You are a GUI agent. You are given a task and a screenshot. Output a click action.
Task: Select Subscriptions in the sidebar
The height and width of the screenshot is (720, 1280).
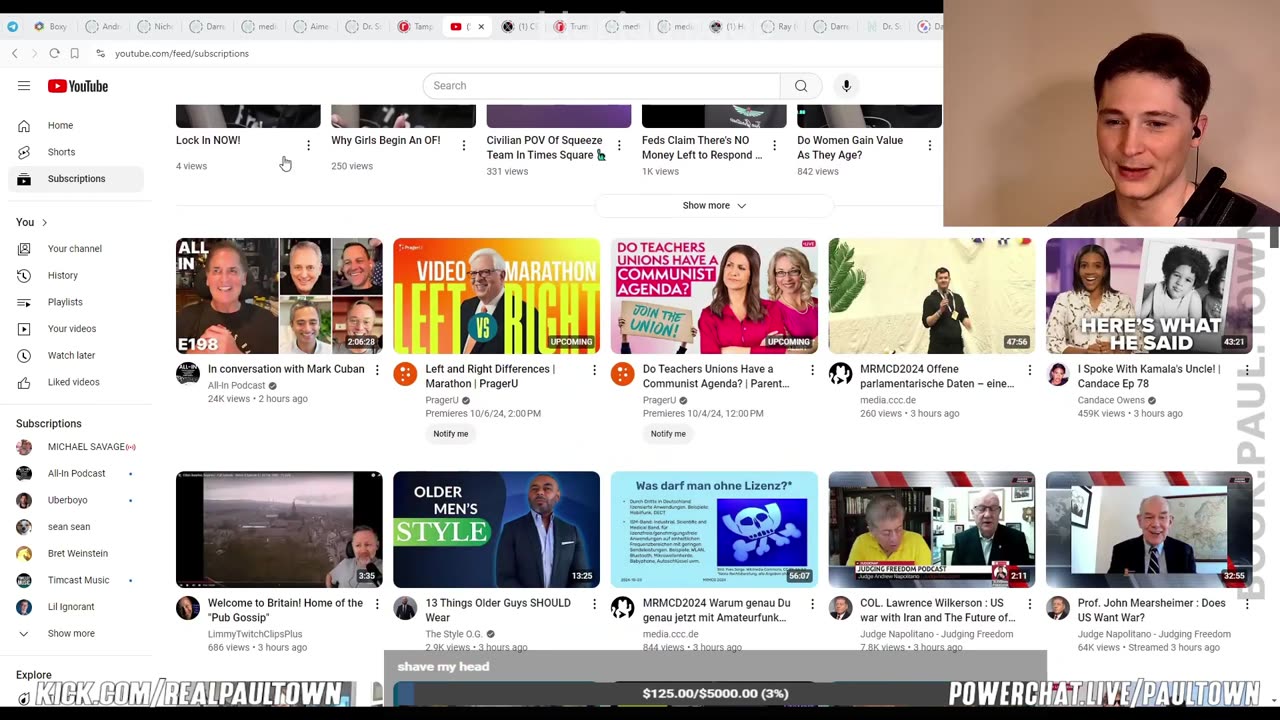[x=76, y=179]
